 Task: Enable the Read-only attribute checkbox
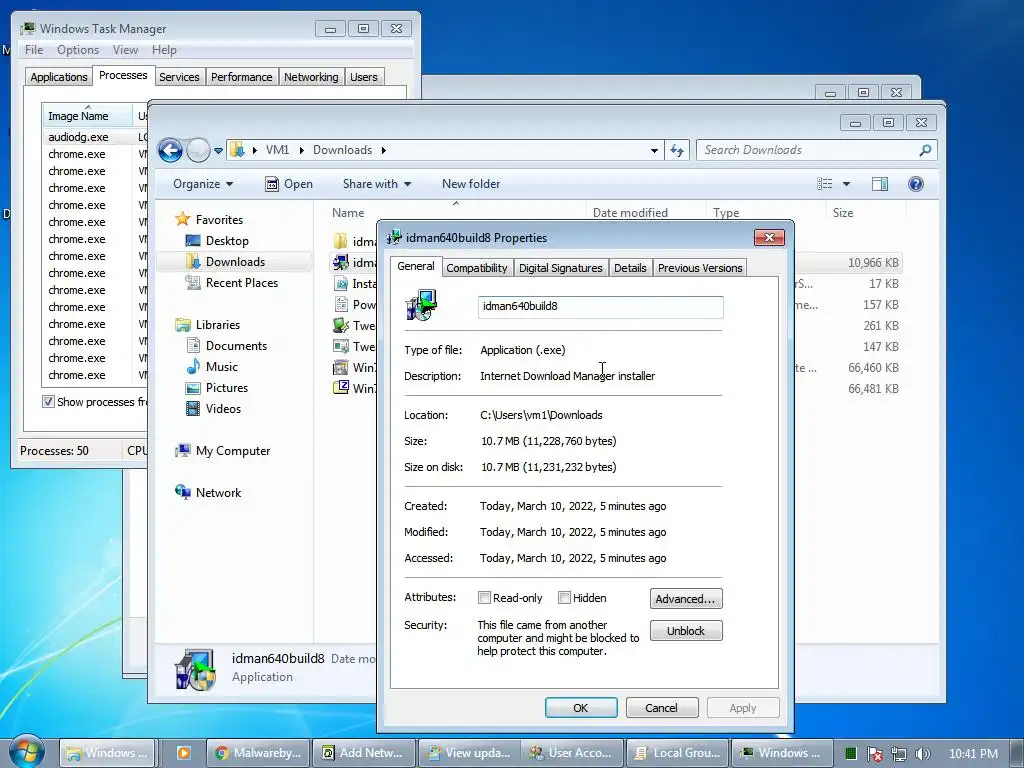click(485, 598)
